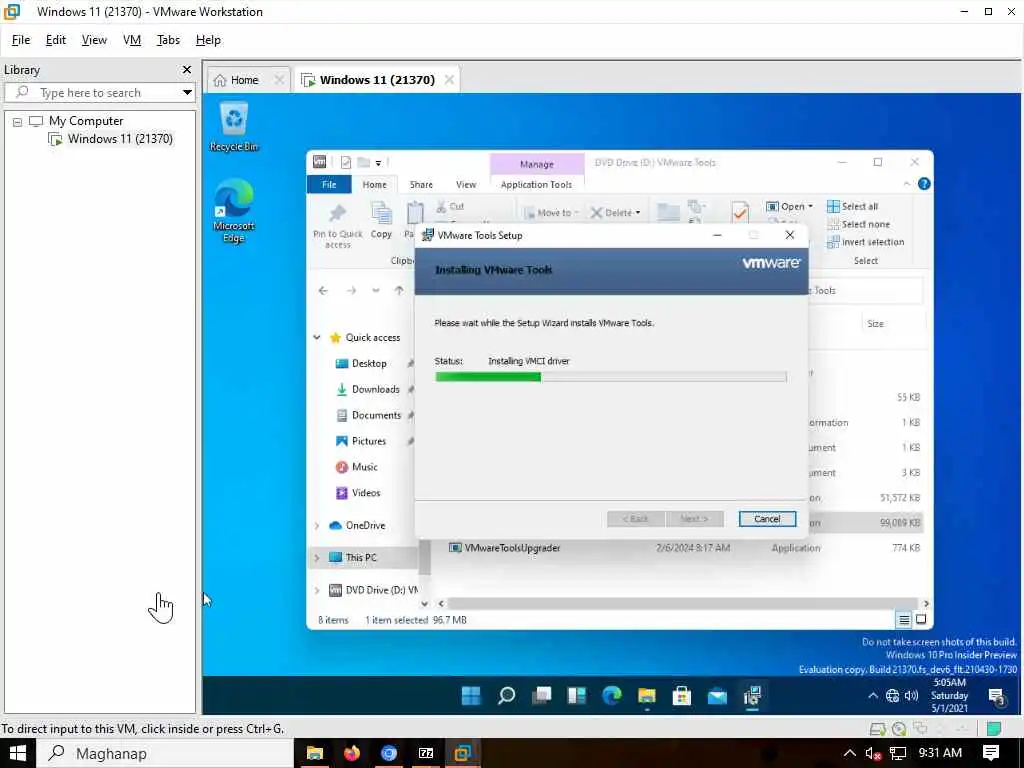
Task: Click the host taskbar search box
Action: [x=163, y=754]
